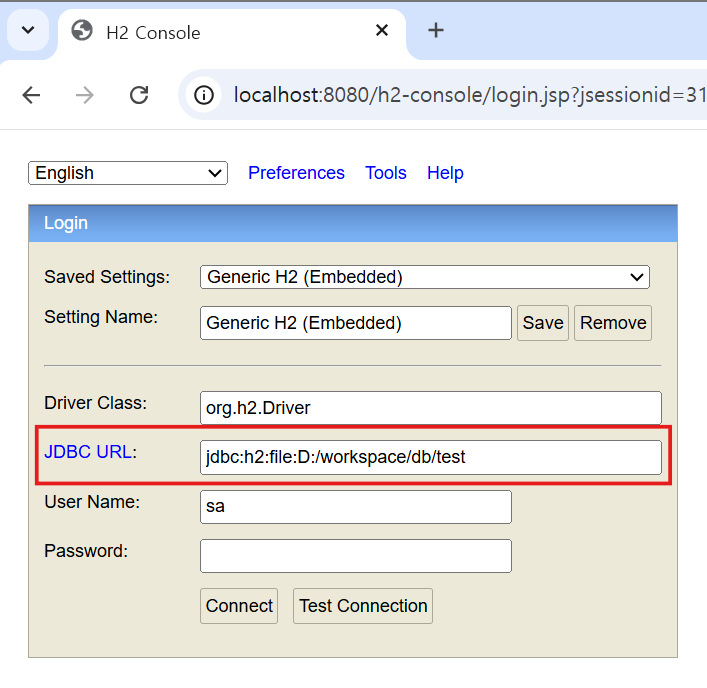Open the Help link
Image resolution: width=707 pixels, height=688 pixels.
click(445, 173)
